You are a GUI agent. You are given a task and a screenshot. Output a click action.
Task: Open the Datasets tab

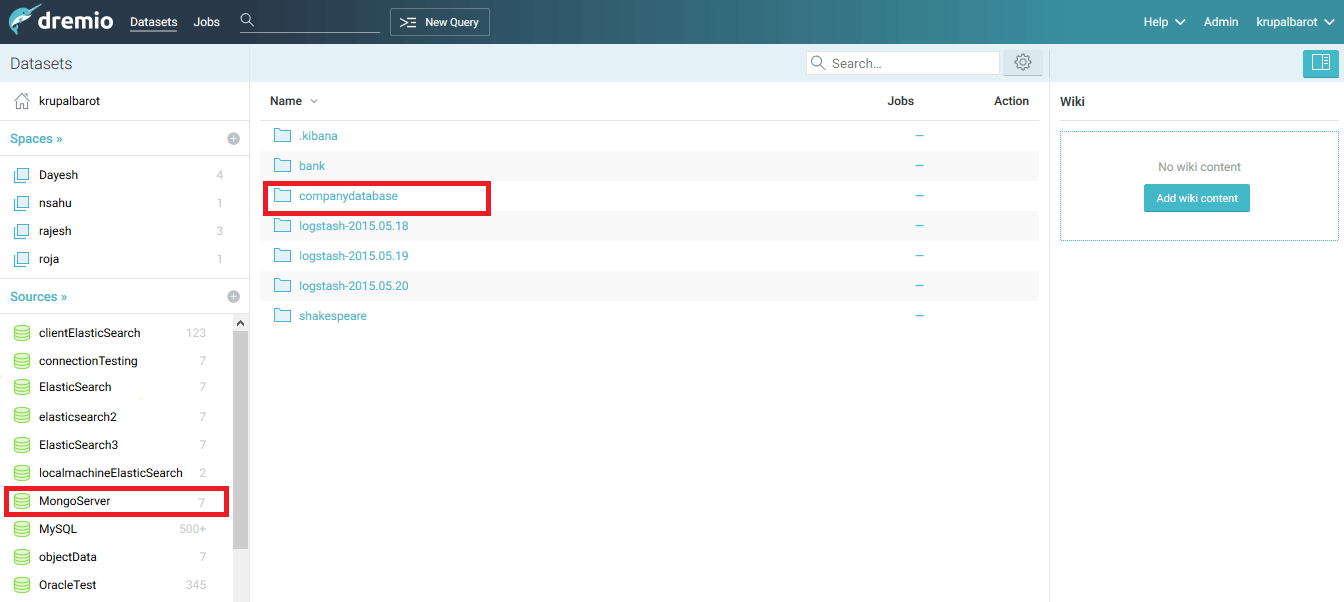153,22
